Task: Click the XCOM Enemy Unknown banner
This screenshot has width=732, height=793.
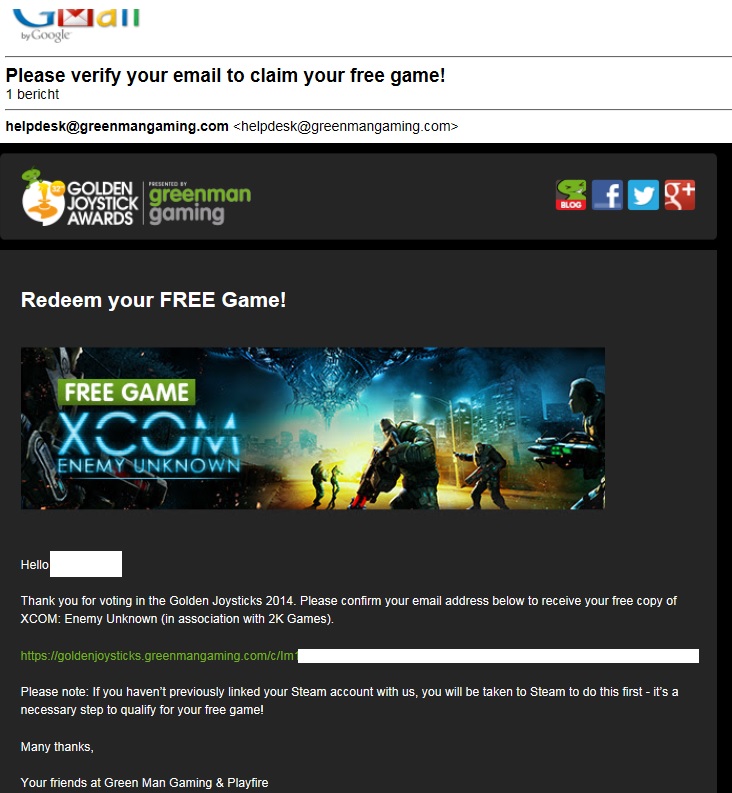Action: click(313, 428)
